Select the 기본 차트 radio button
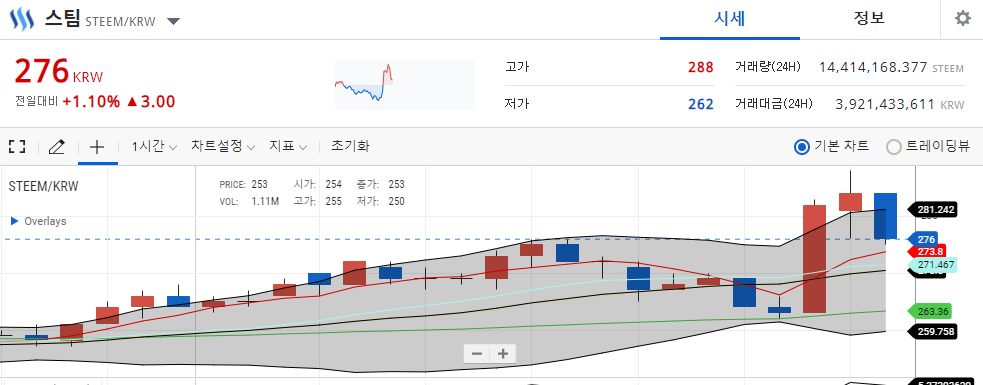The image size is (983, 385). 802,147
